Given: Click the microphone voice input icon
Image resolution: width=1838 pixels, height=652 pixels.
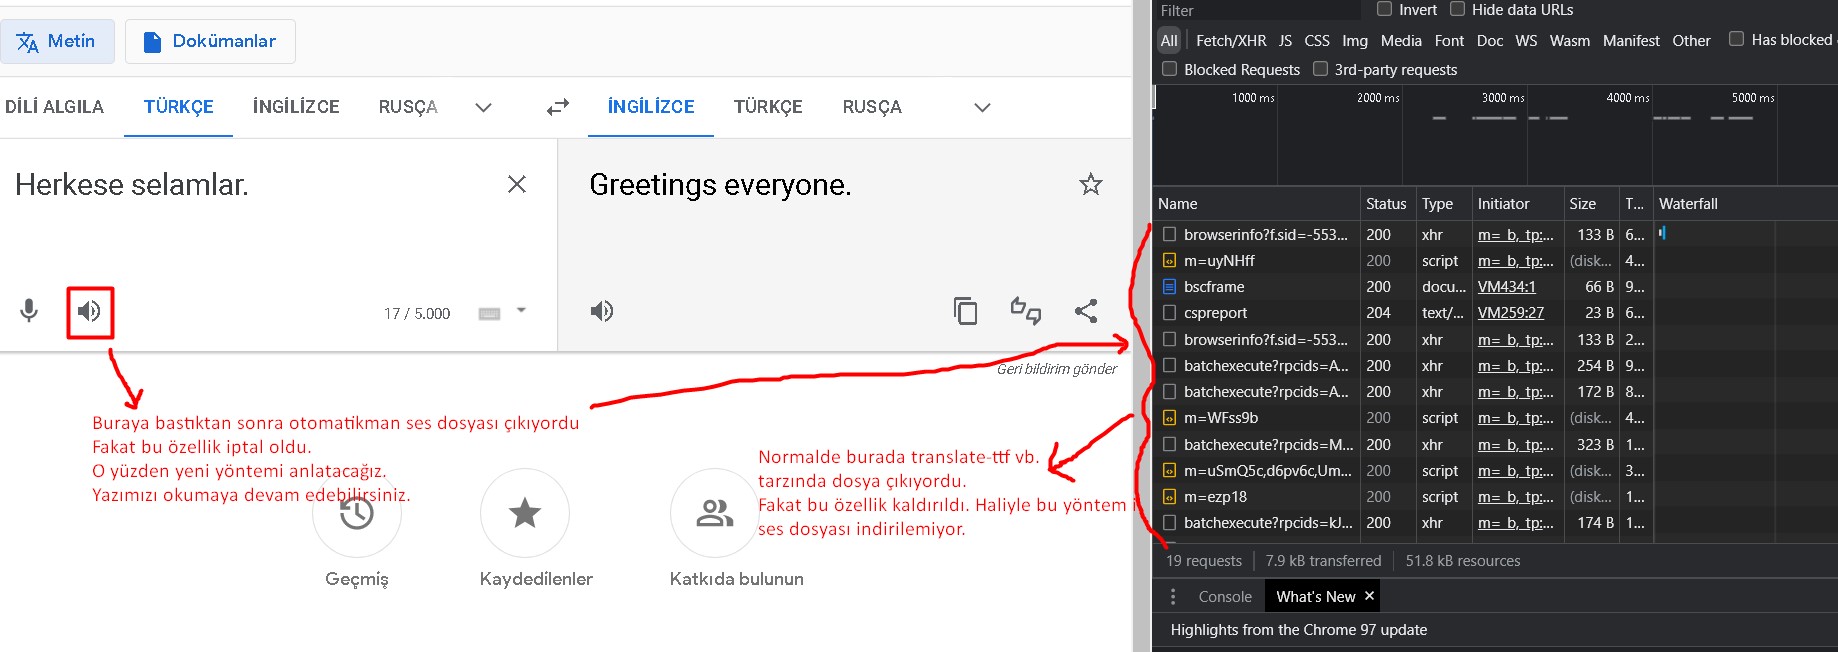Looking at the screenshot, I should (x=29, y=311).
